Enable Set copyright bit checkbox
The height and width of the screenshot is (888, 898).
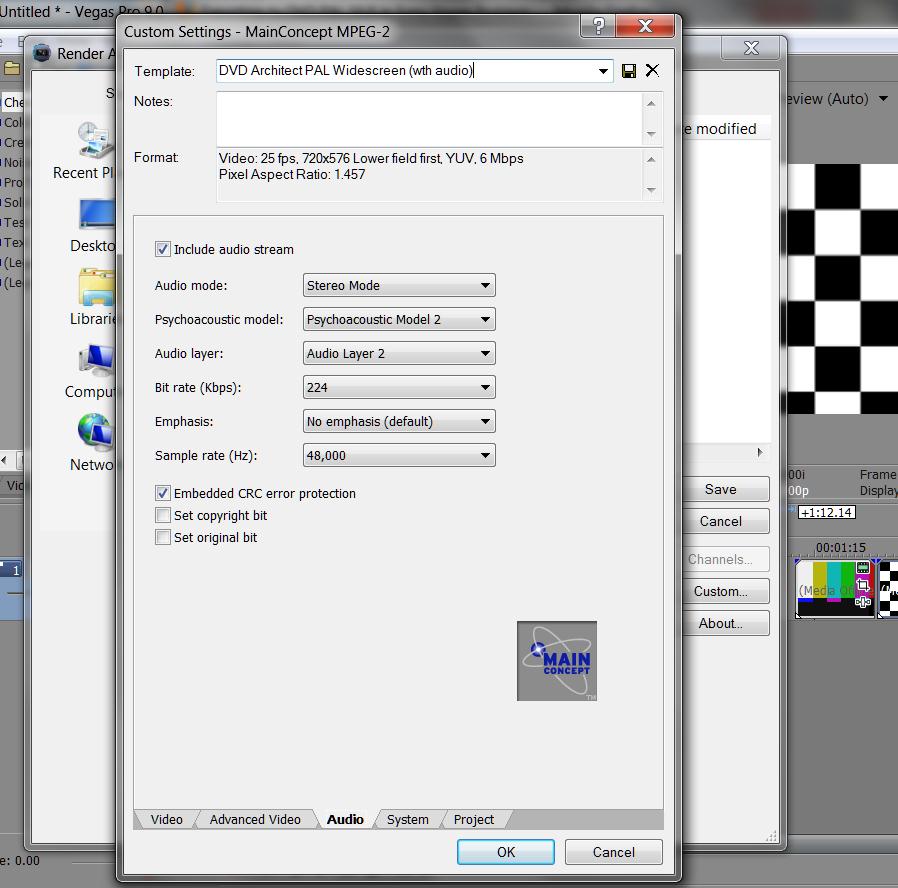[x=163, y=515]
